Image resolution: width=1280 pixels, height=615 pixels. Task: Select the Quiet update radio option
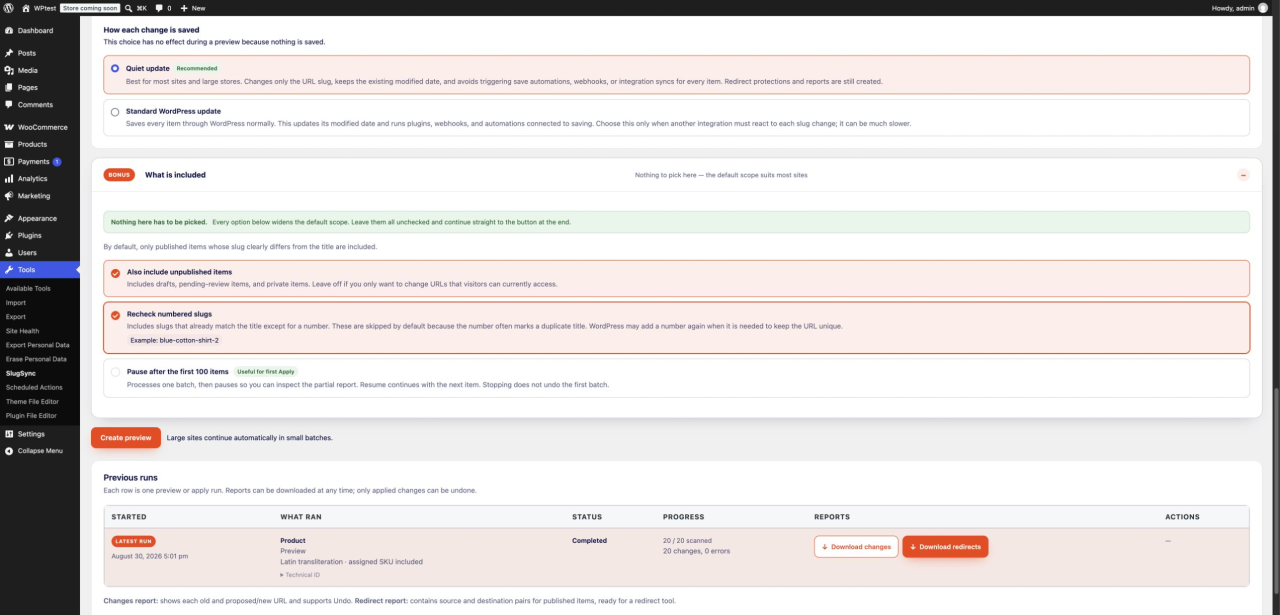(x=115, y=69)
